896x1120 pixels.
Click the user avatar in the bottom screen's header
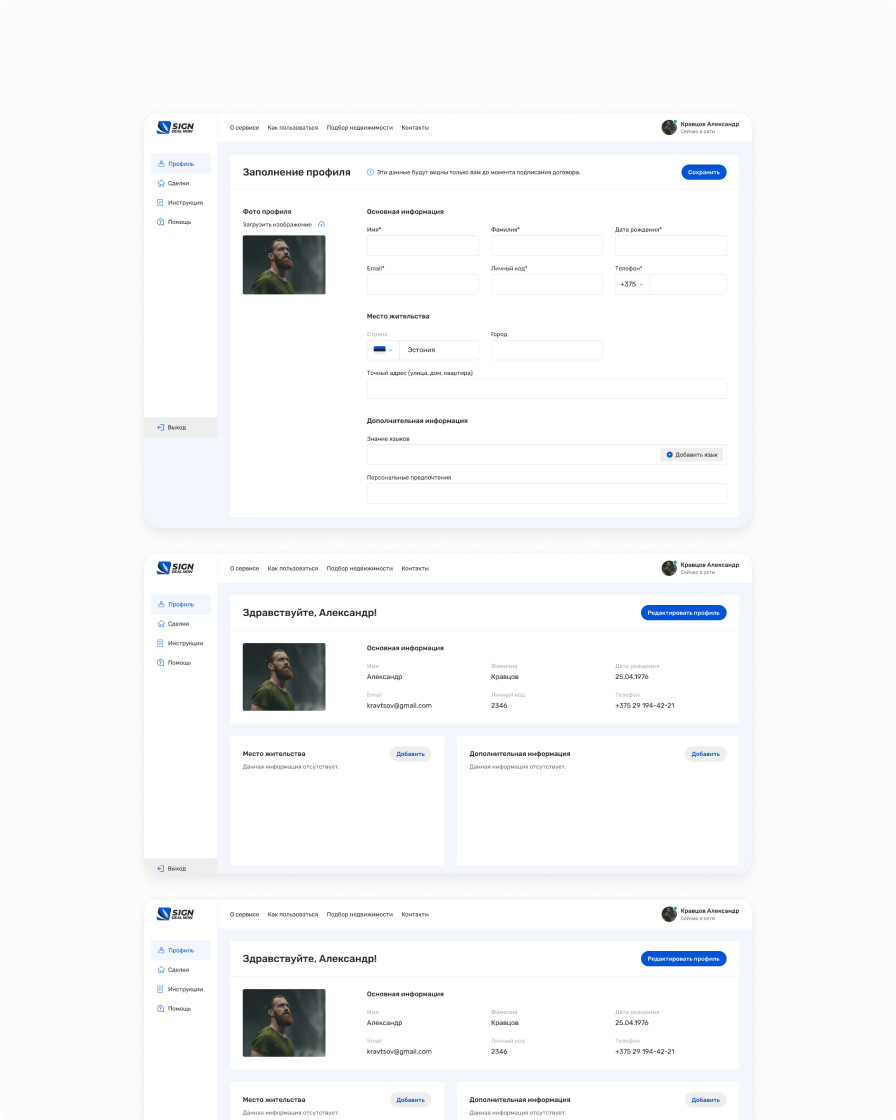tap(669, 914)
